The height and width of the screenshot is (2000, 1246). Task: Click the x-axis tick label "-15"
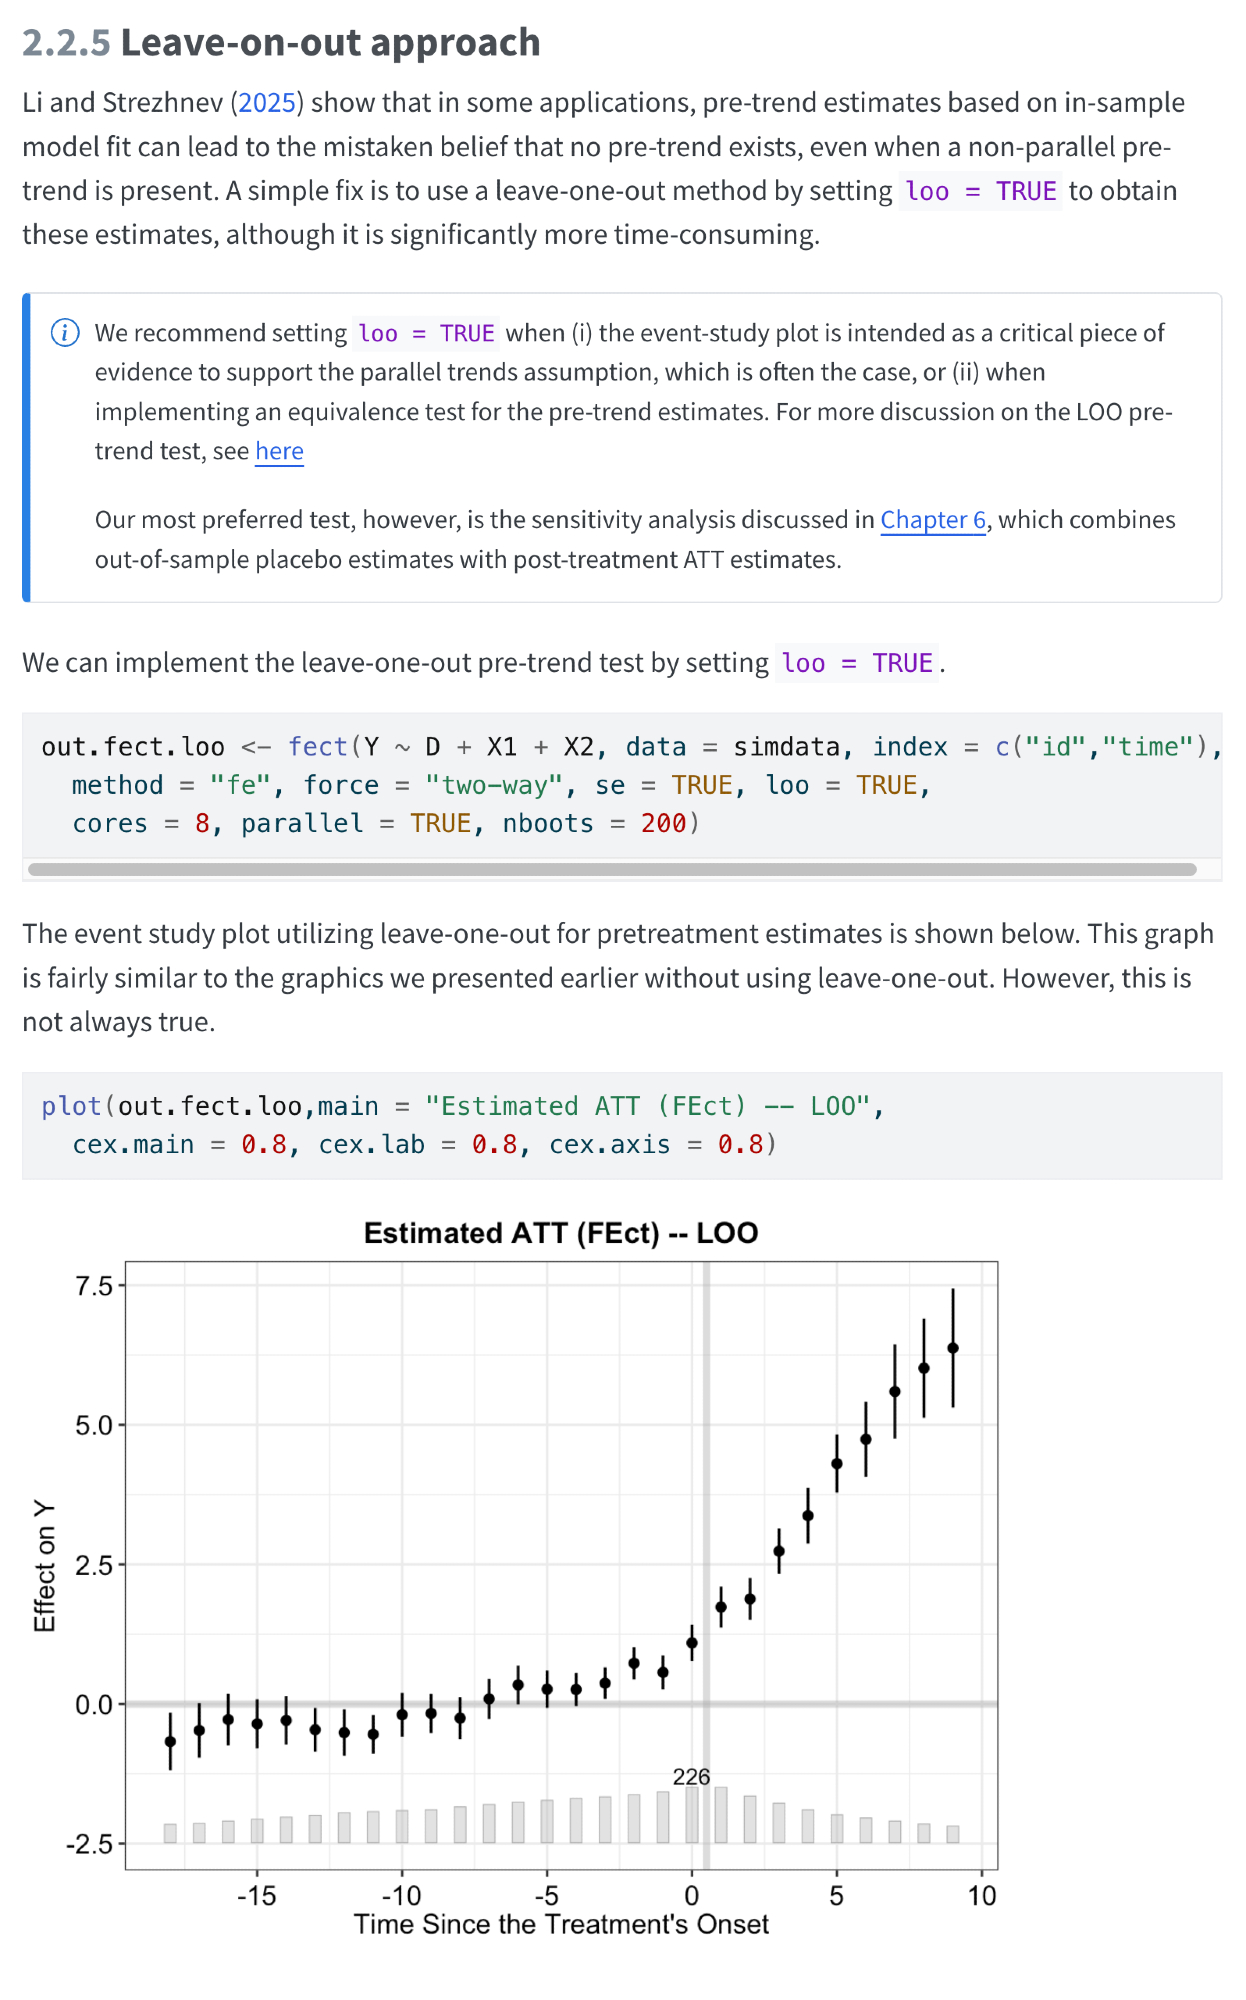point(256,1896)
